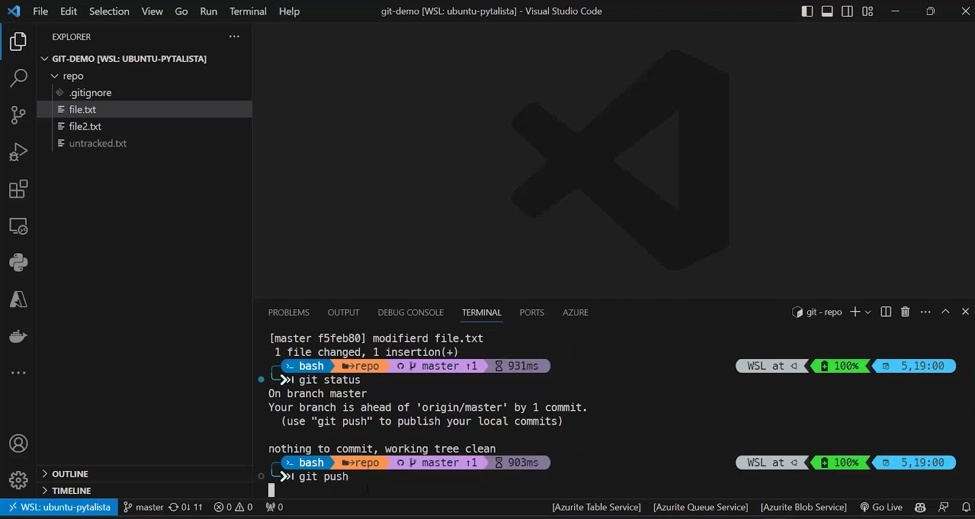The height and width of the screenshot is (519, 975).
Task: Open the Terminal menu
Action: click(x=247, y=11)
